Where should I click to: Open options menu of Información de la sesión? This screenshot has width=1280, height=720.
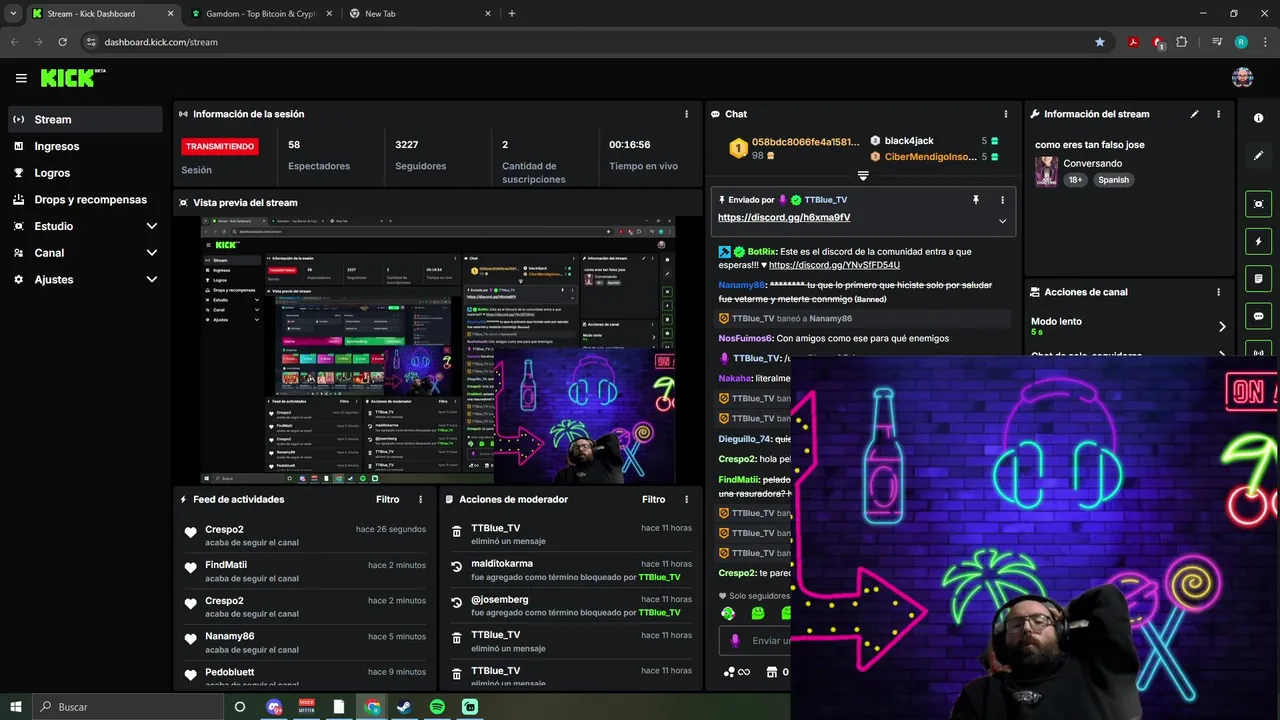[686, 114]
